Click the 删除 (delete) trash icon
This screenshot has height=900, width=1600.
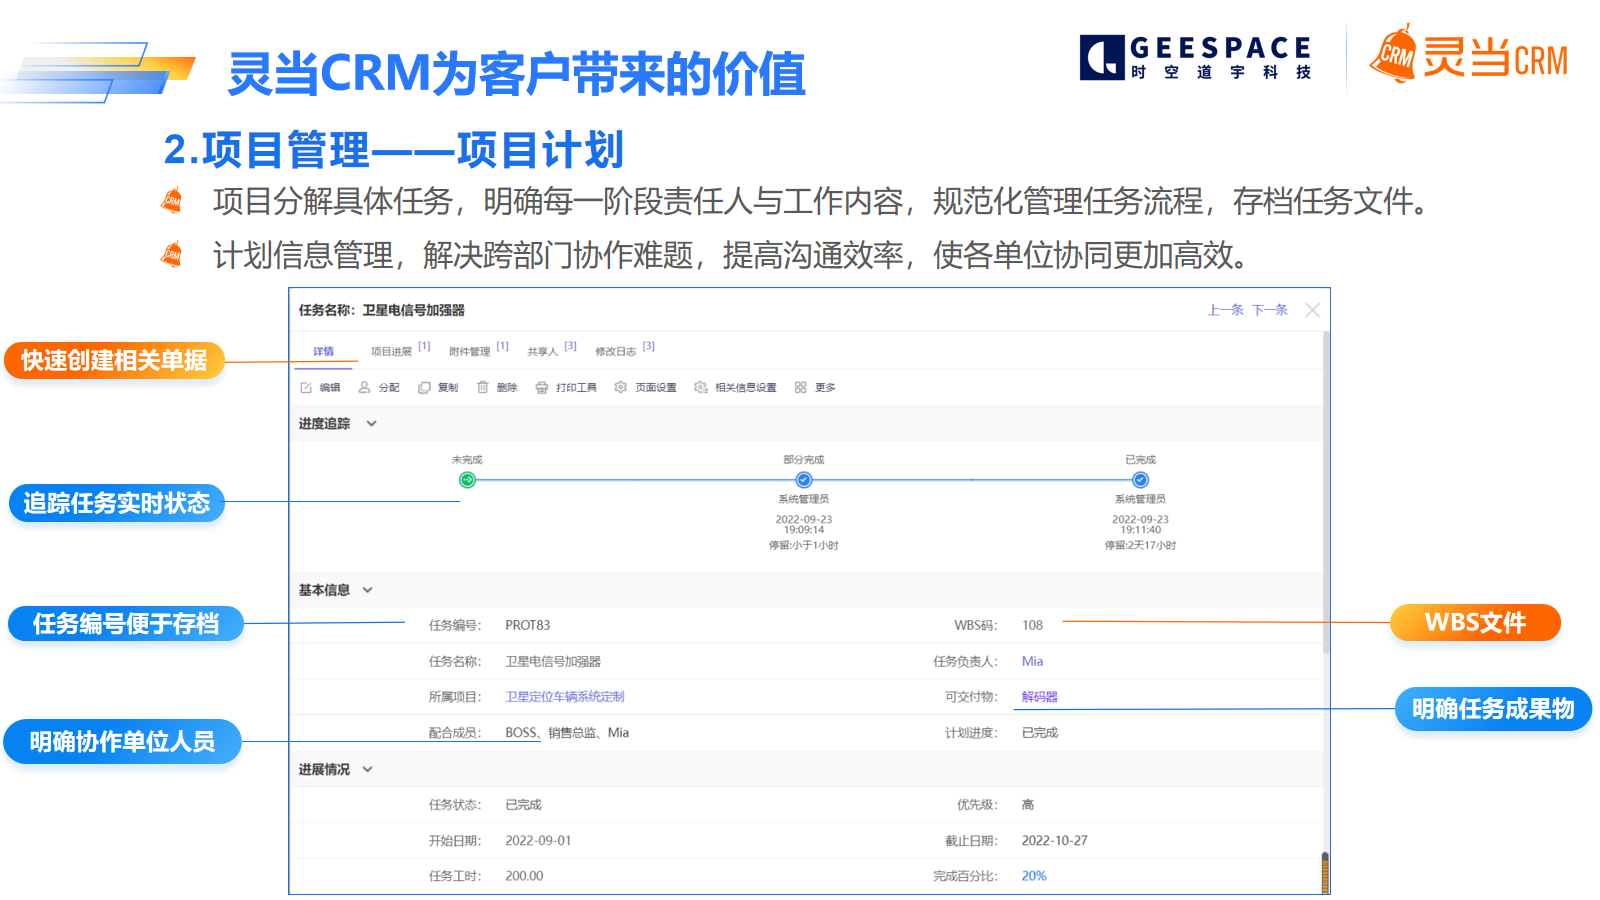point(483,388)
